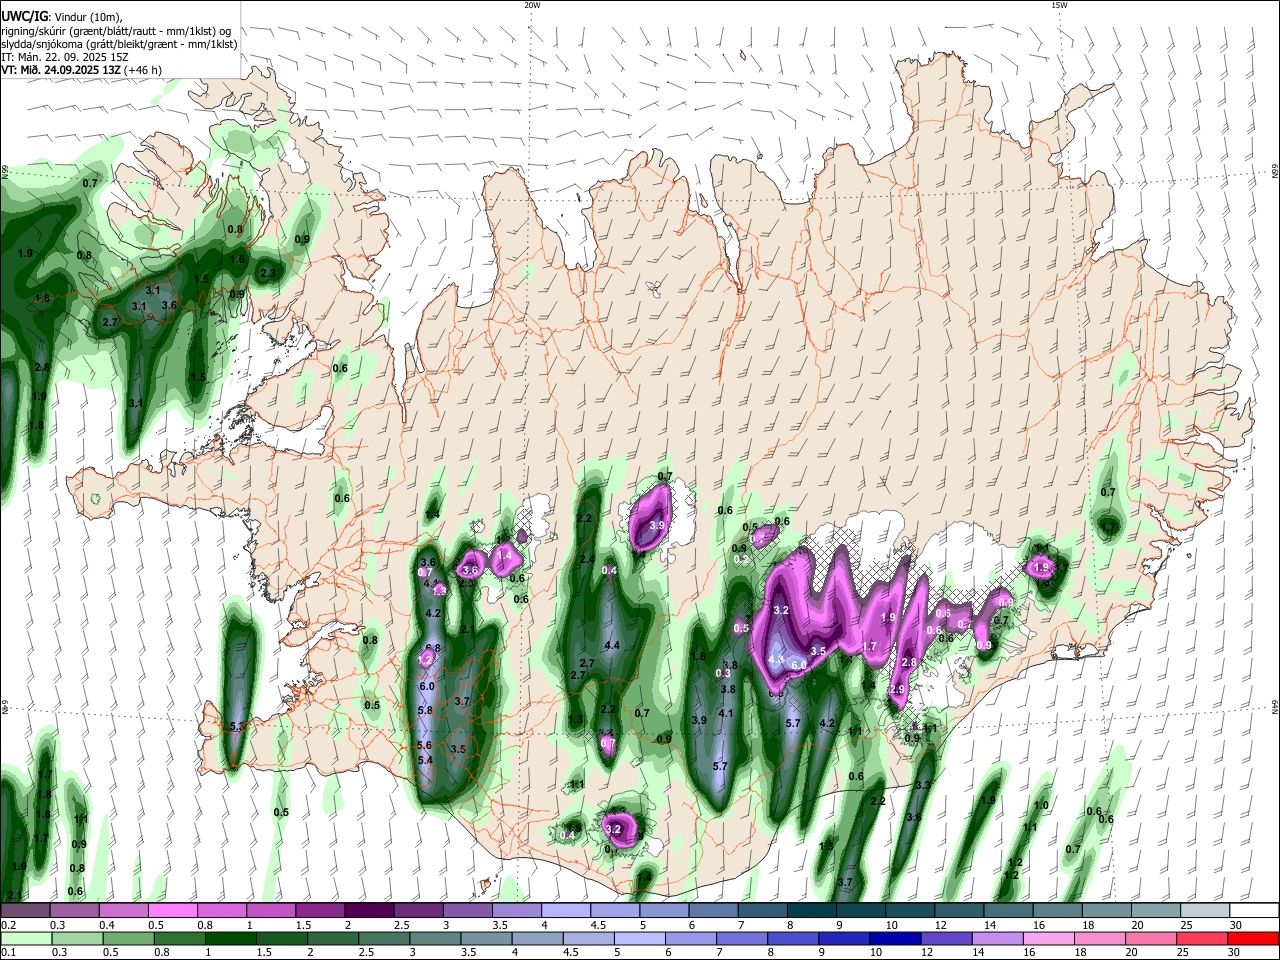Select the "slydda/snjókoma (grátt/bleikt/grænt - mm/1klst)" line
The width and height of the screenshot is (1280, 960).
(x=119, y=43)
